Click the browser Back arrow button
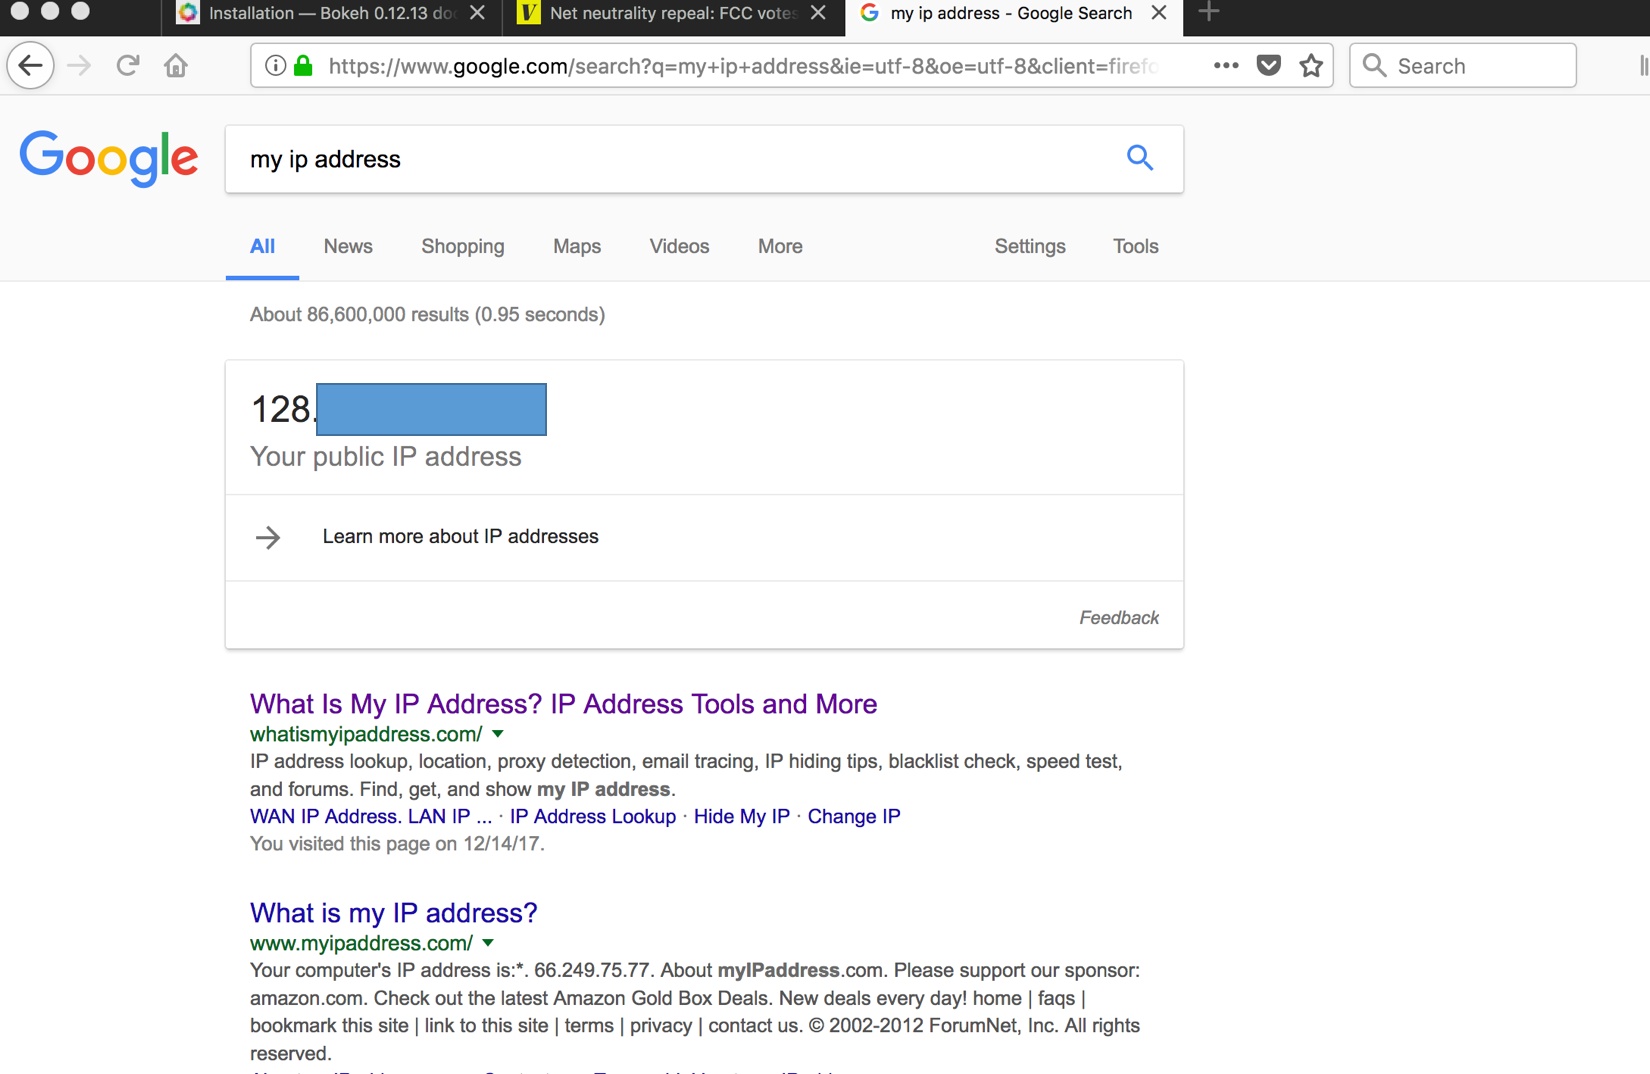Image resolution: width=1650 pixels, height=1074 pixels. 30,66
